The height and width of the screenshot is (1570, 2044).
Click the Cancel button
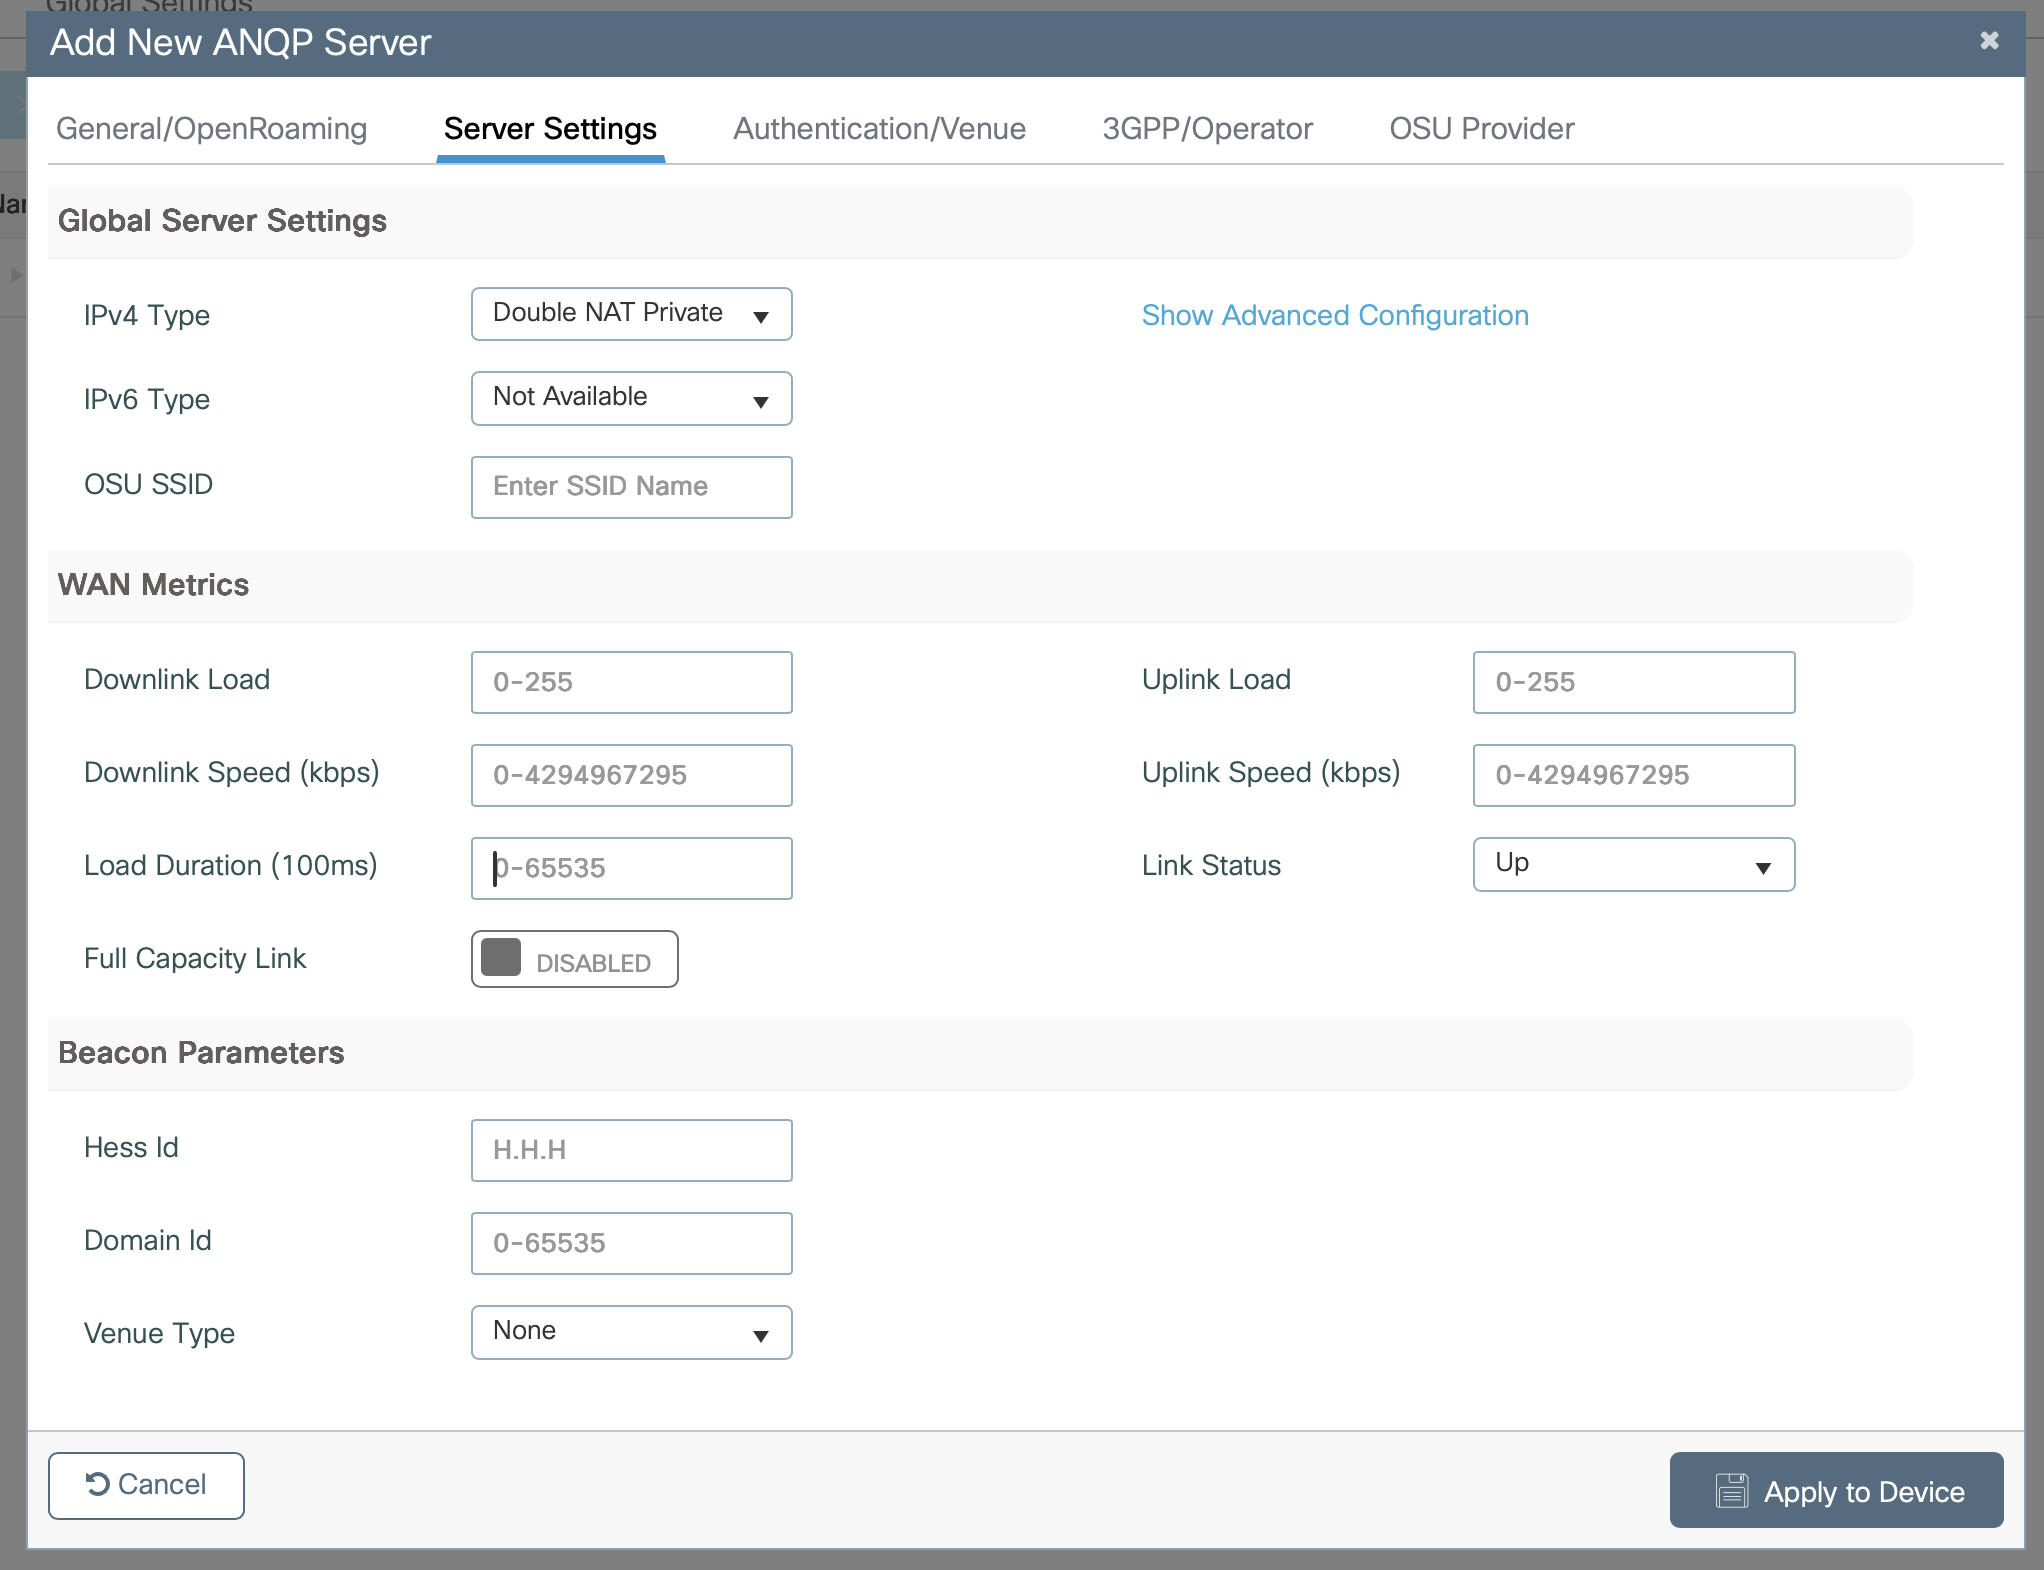[146, 1485]
